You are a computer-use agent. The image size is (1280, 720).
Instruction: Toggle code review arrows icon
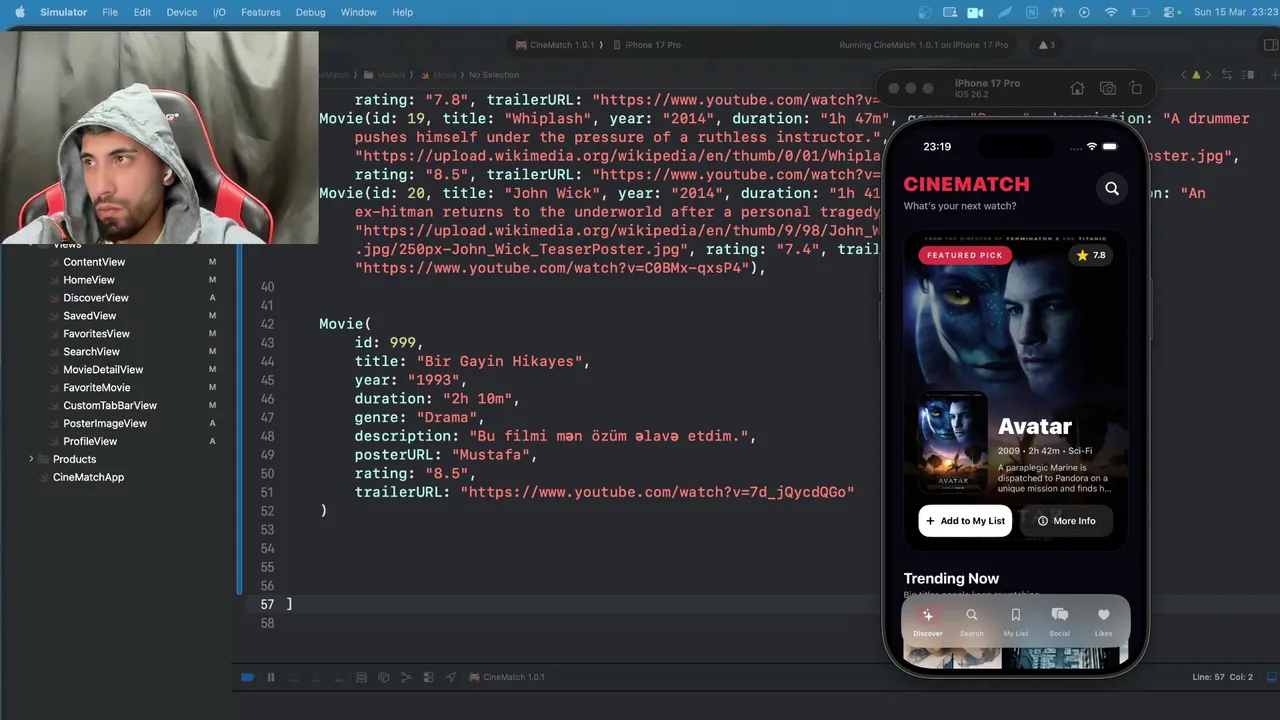1228,75
